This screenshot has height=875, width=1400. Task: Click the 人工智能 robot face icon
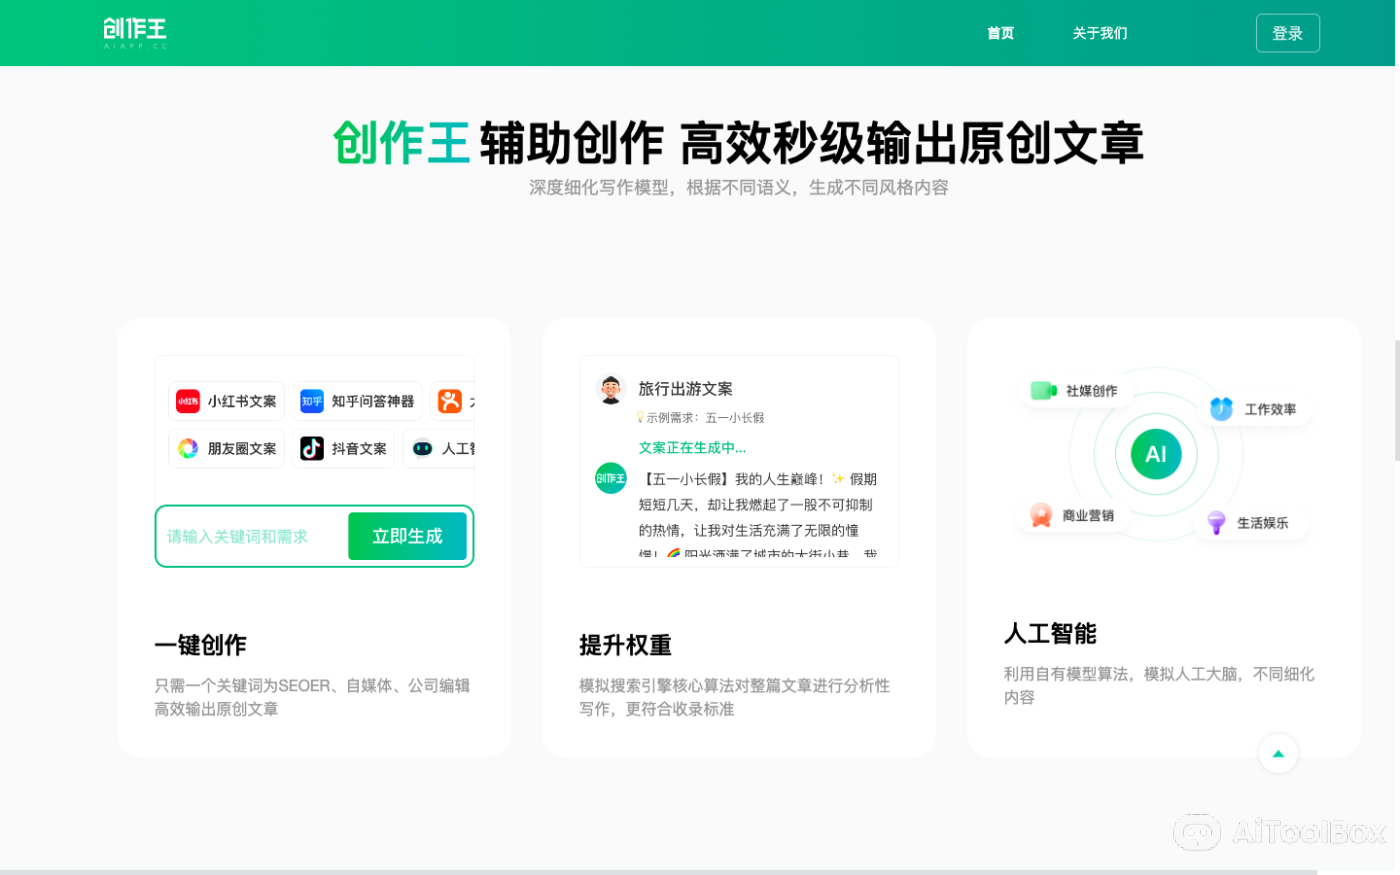point(423,448)
